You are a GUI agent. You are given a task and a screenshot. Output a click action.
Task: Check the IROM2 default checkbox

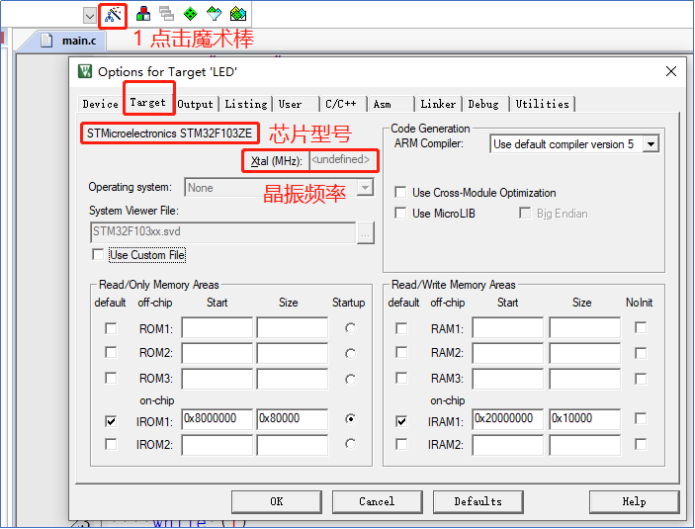(x=111, y=444)
